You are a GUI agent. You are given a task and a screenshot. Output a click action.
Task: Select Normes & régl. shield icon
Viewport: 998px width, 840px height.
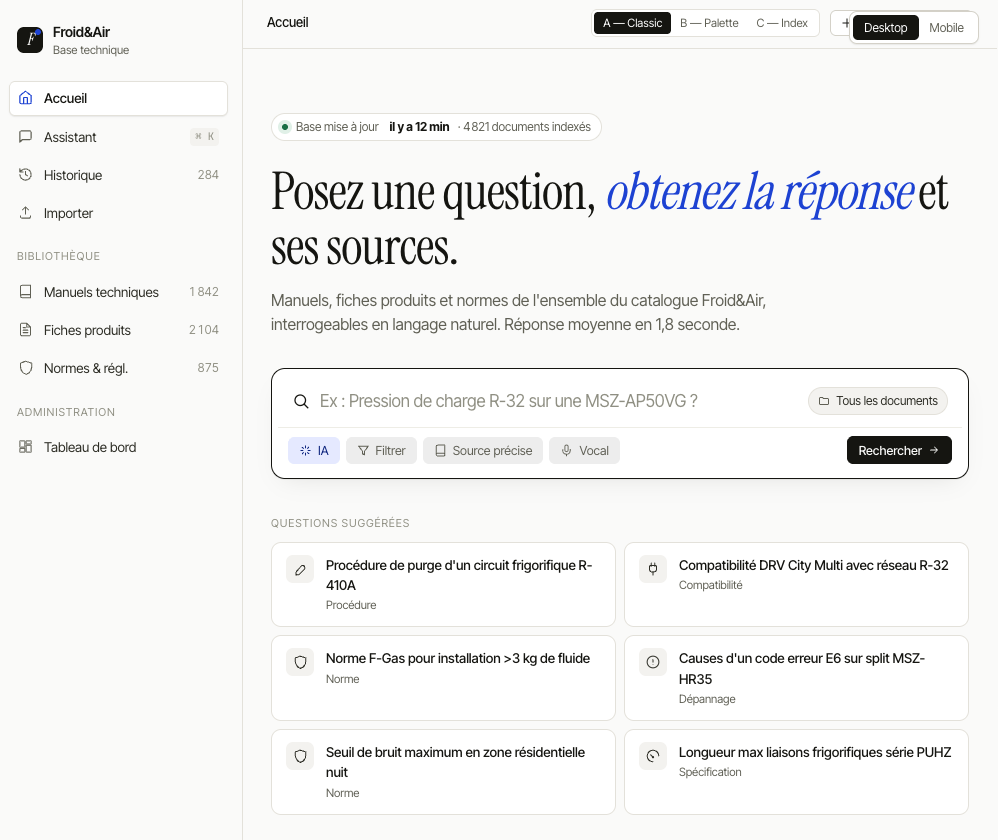point(25,368)
